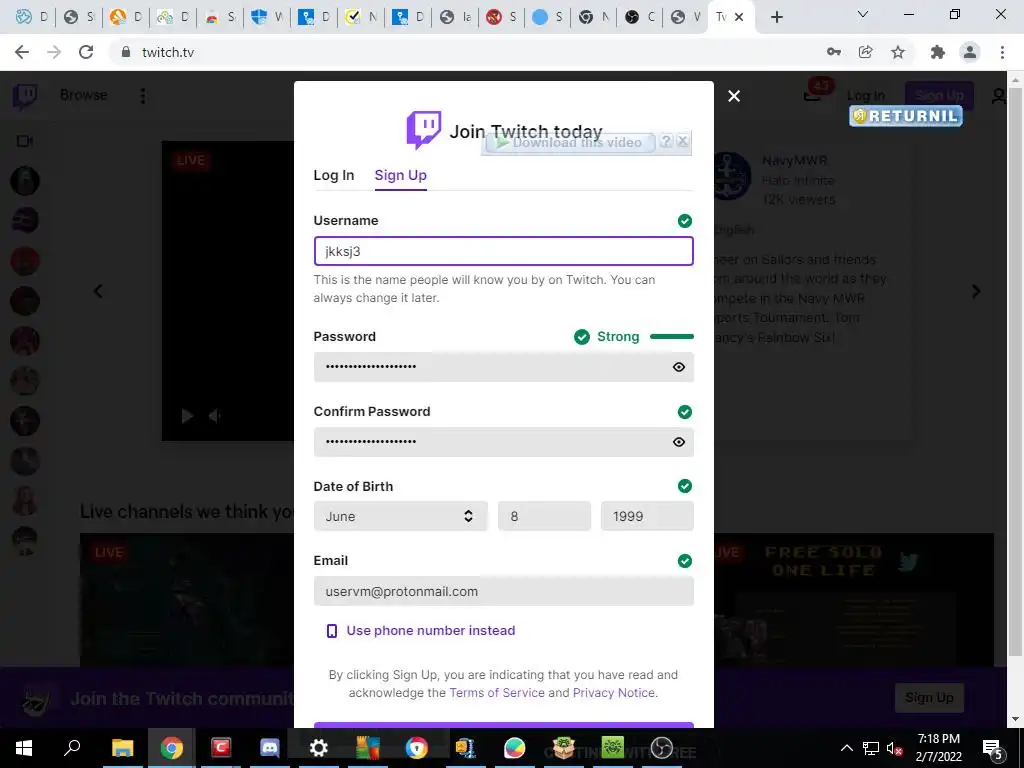Click the birth day field showing 8
Viewport: 1024px width, 768px height.
pyautogui.click(x=544, y=516)
